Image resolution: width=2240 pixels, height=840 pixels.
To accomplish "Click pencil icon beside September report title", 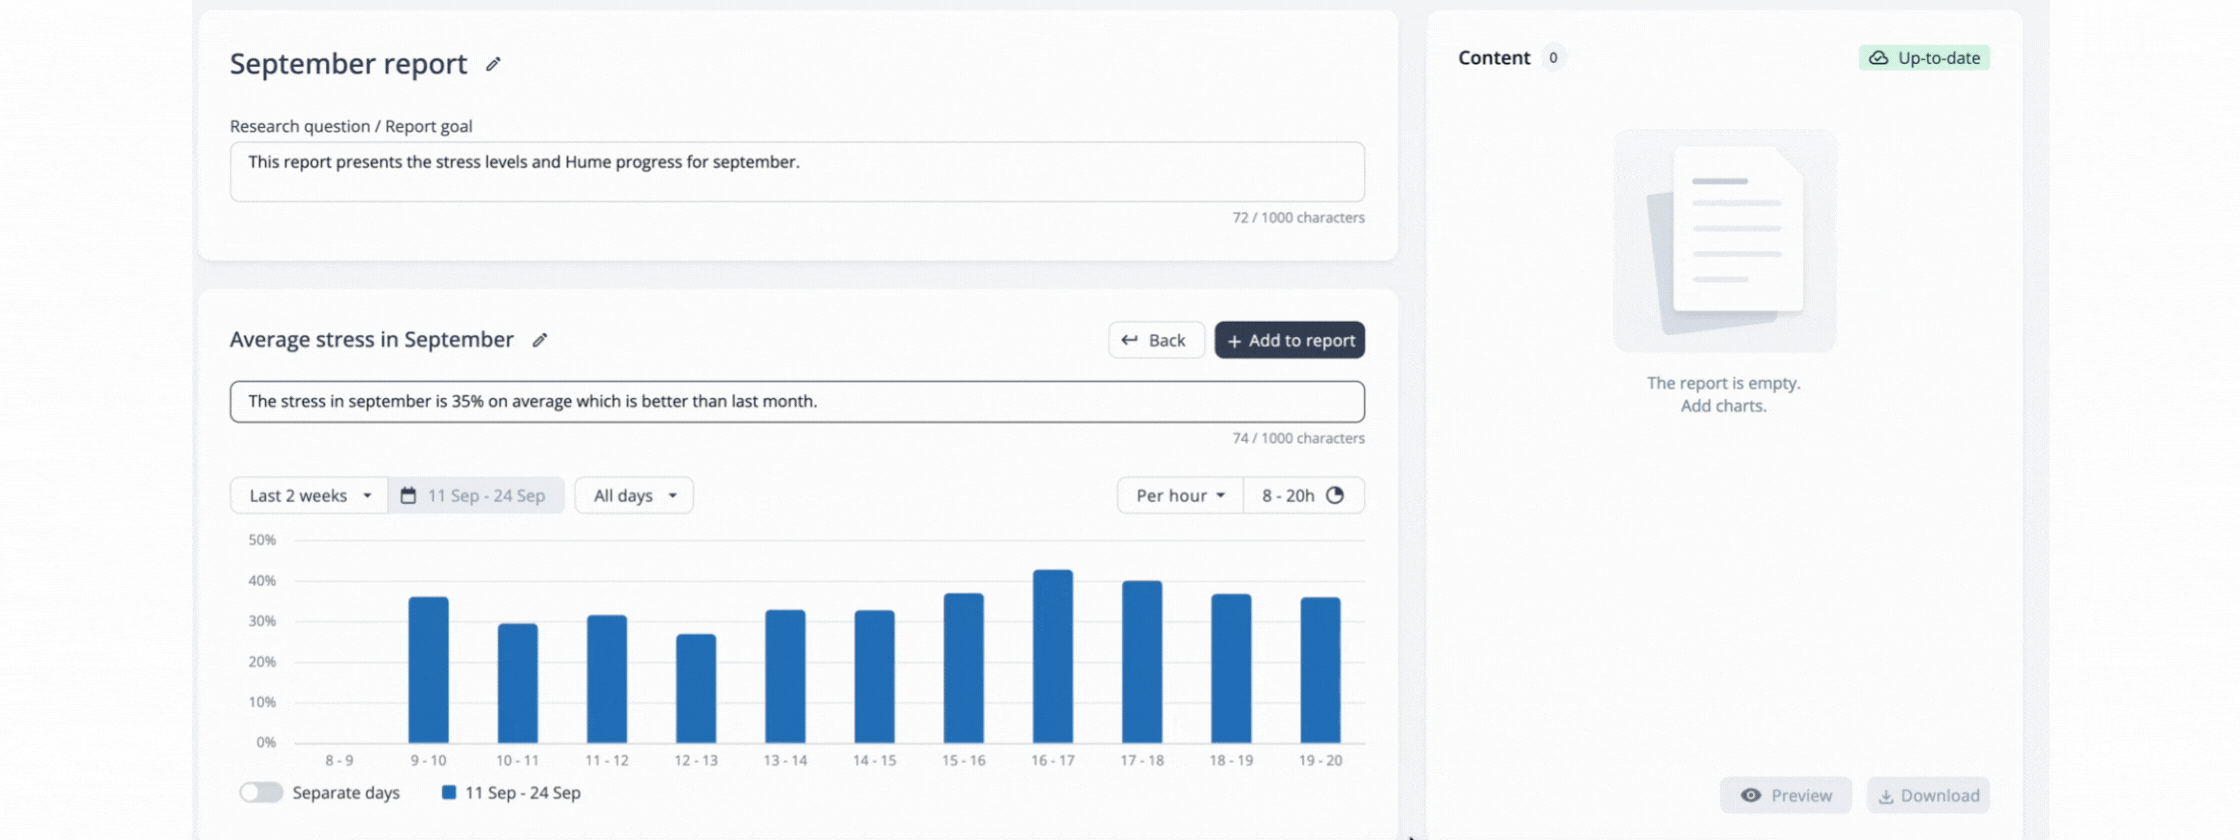I will click(493, 64).
